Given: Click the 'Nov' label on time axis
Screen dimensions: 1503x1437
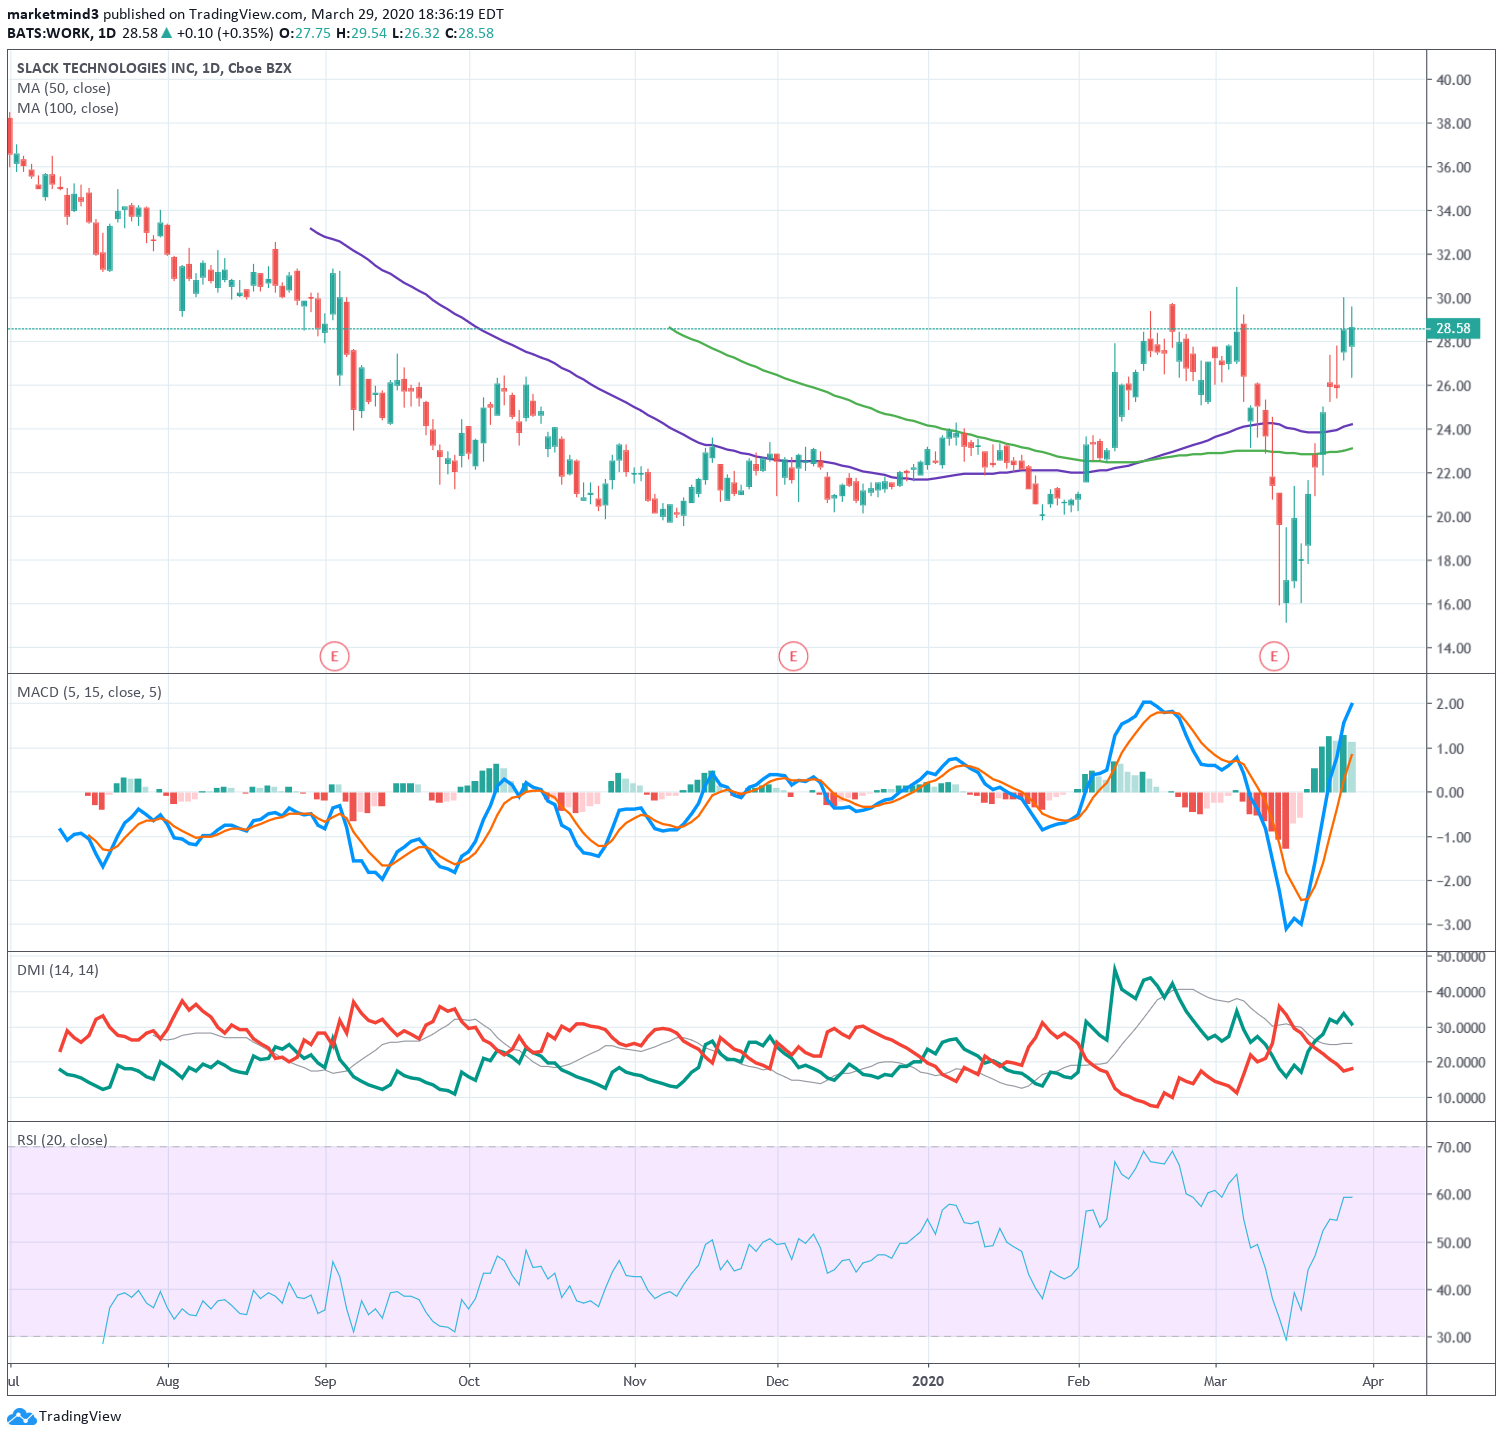Looking at the screenshot, I should coord(634,1382).
